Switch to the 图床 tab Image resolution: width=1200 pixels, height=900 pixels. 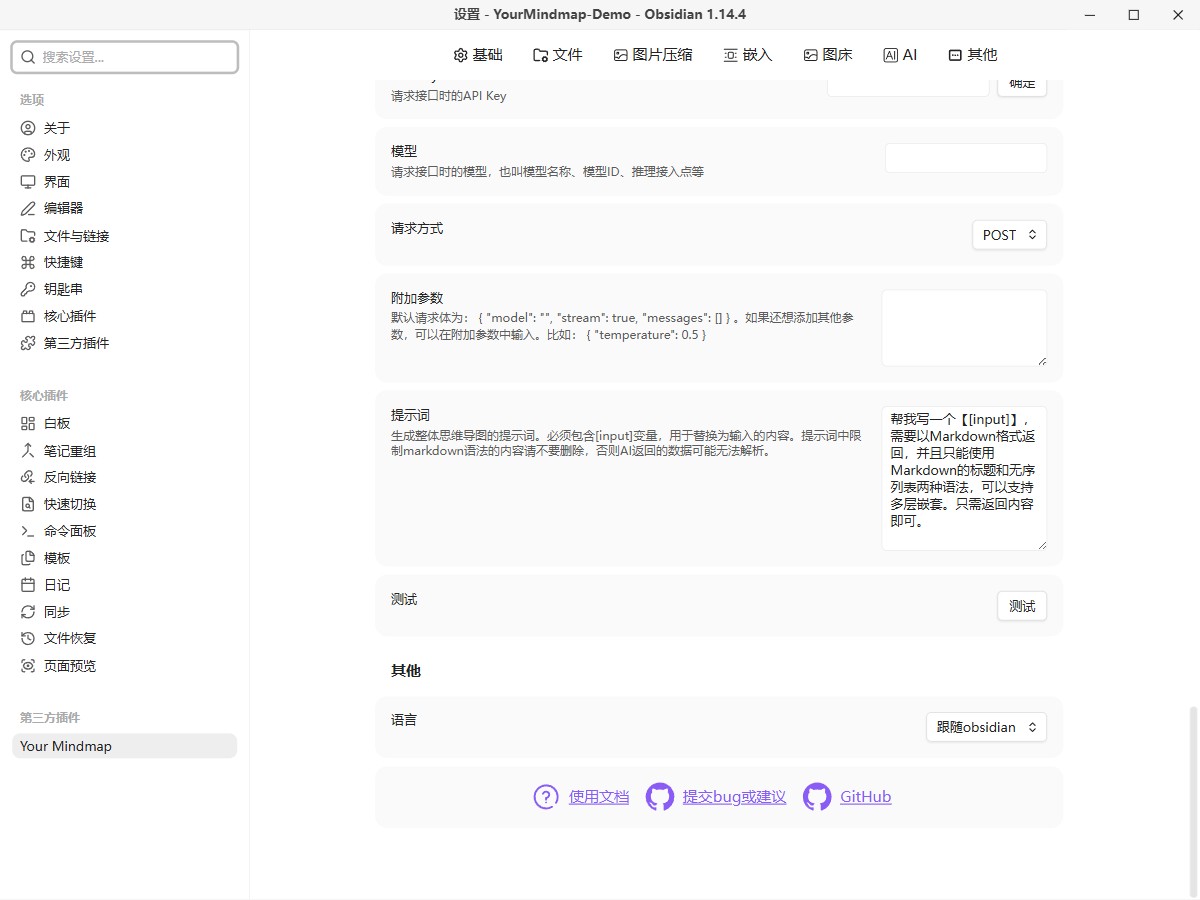coord(828,55)
